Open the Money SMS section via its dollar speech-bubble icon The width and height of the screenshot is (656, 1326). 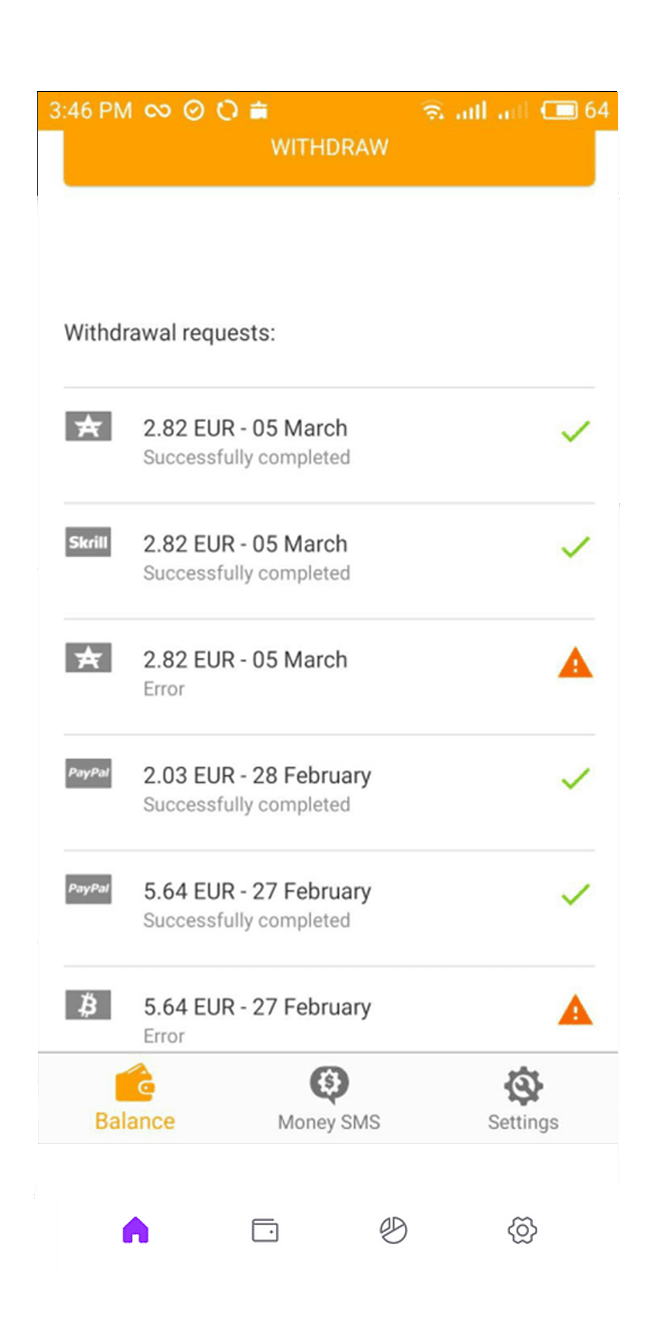click(328, 1080)
